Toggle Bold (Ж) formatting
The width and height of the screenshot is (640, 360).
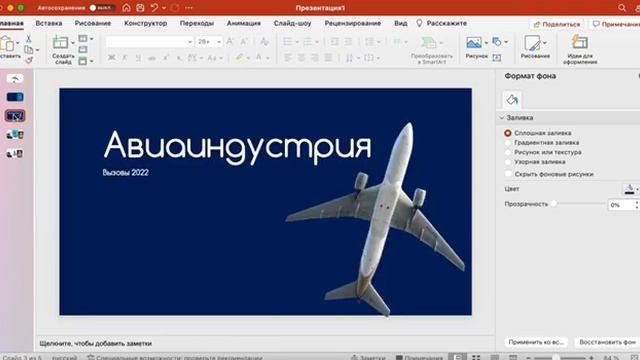pyautogui.click(x=111, y=58)
